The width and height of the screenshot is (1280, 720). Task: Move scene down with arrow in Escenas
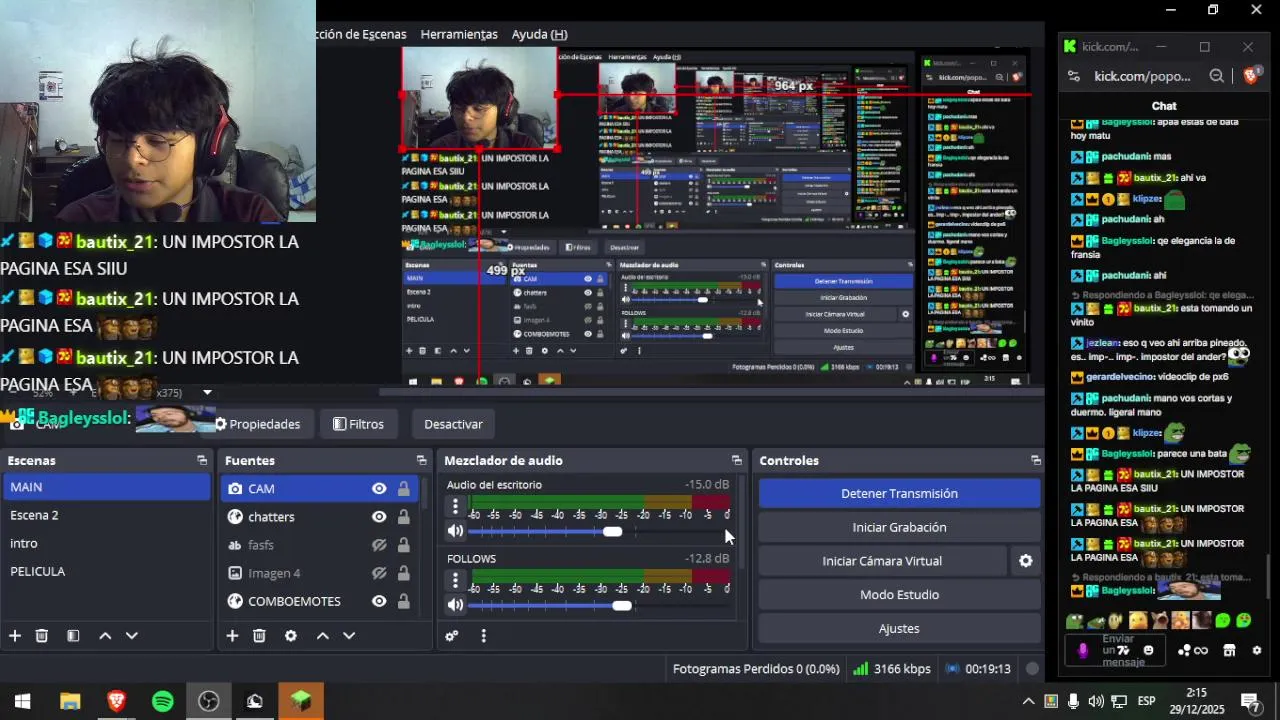(131, 636)
